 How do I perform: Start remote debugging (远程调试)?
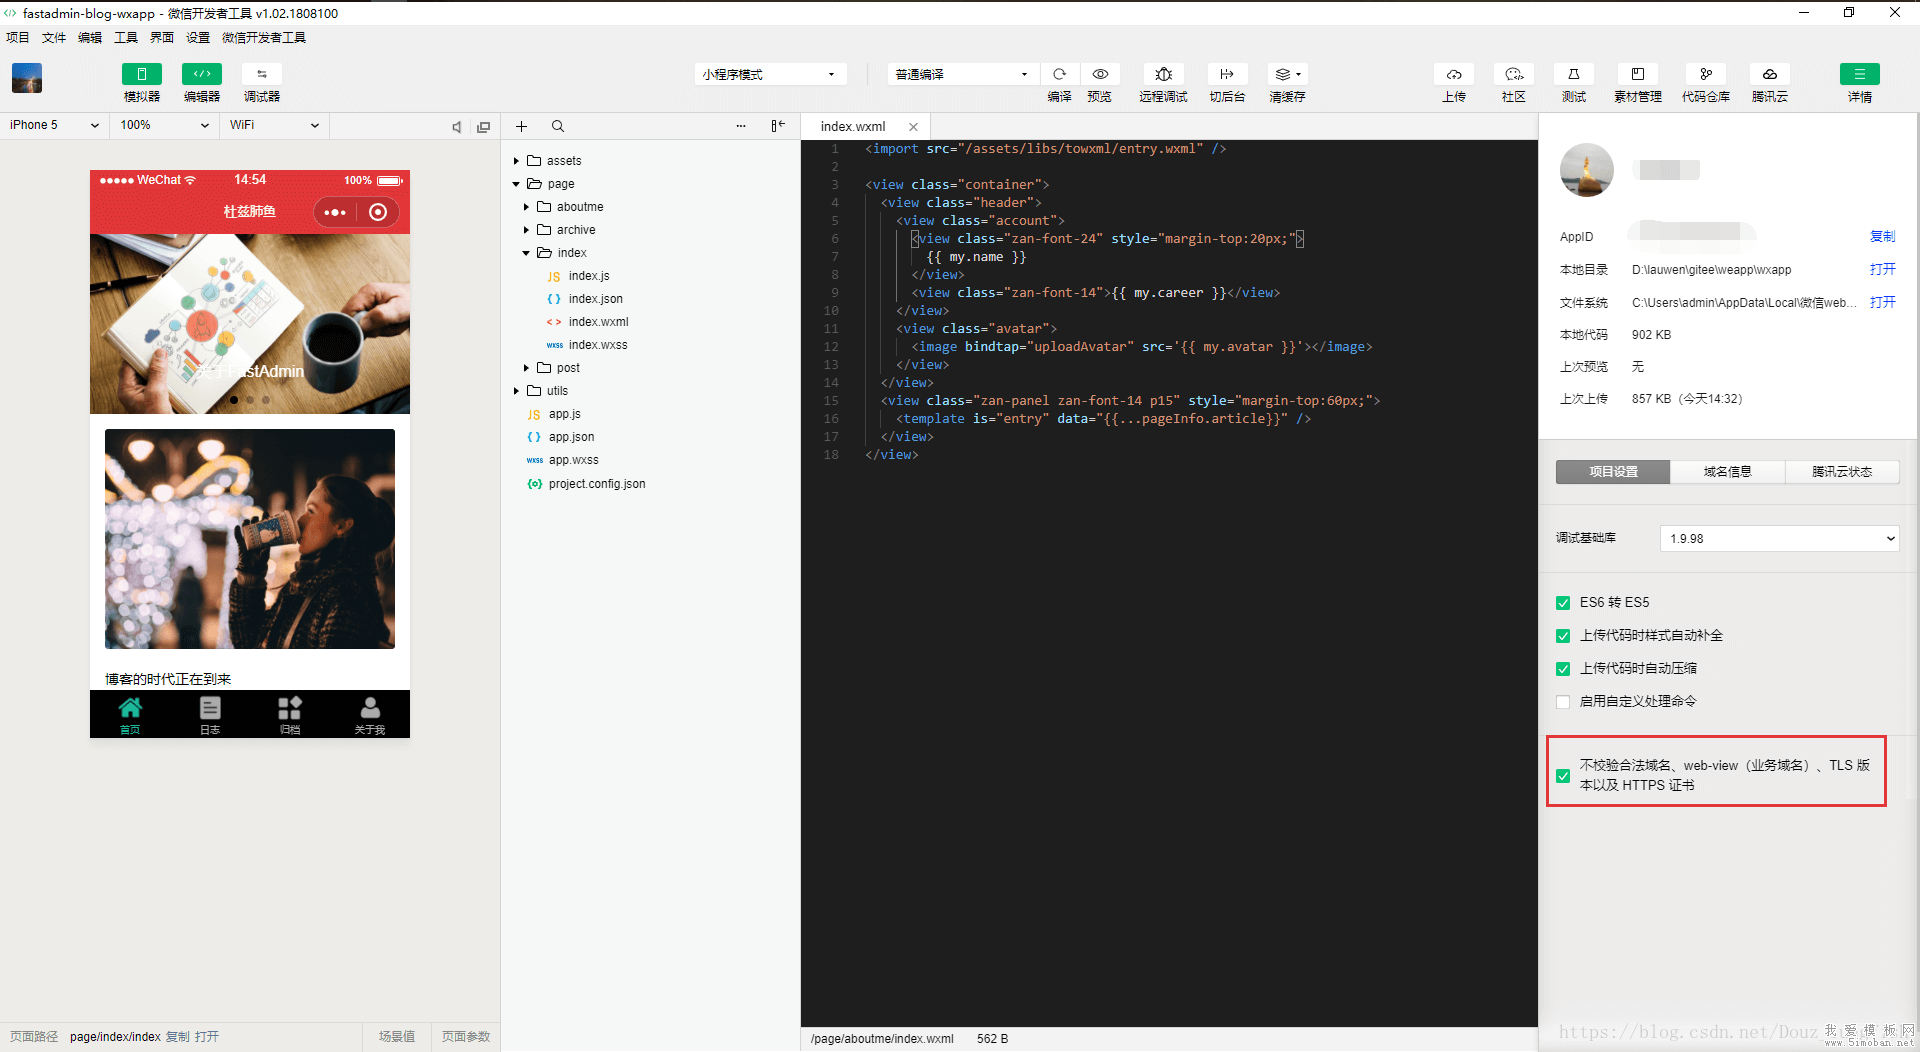coord(1163,75)
